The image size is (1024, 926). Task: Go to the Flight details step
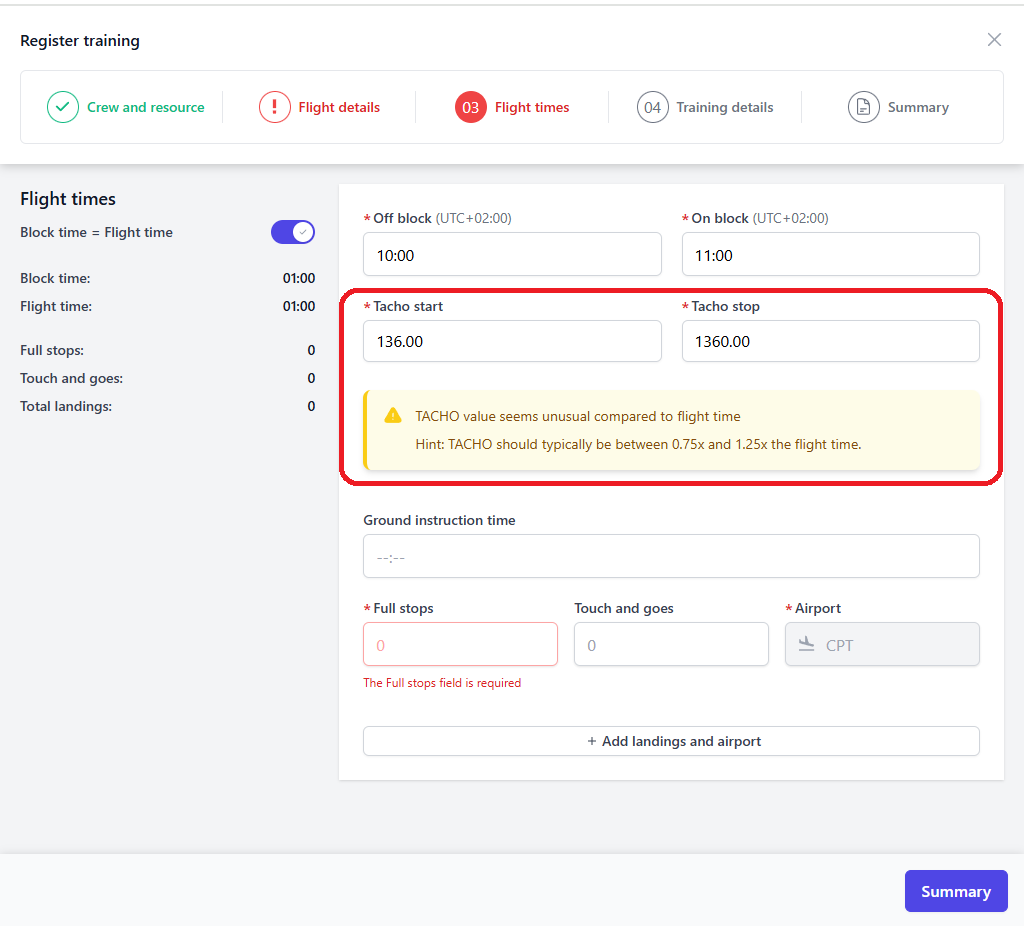tap(339, 107)
